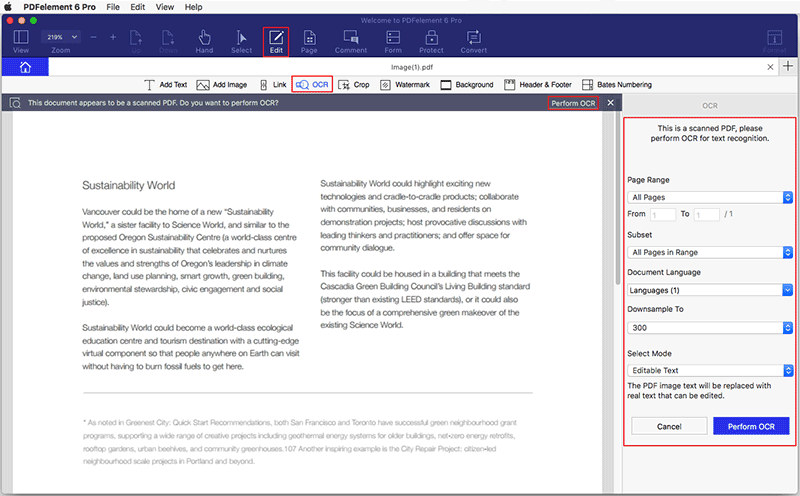Open the Apple menu
This screenshot has height=496, width=800.
coord(8,7)
